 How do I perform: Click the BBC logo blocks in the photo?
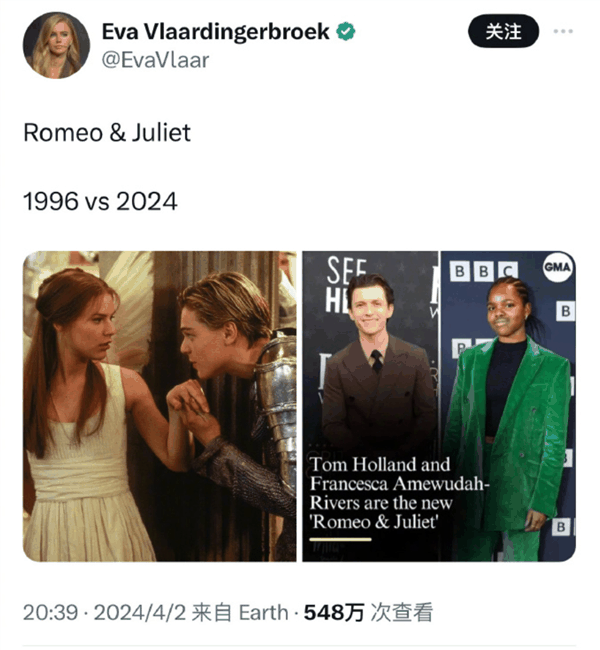coord(484,271)
